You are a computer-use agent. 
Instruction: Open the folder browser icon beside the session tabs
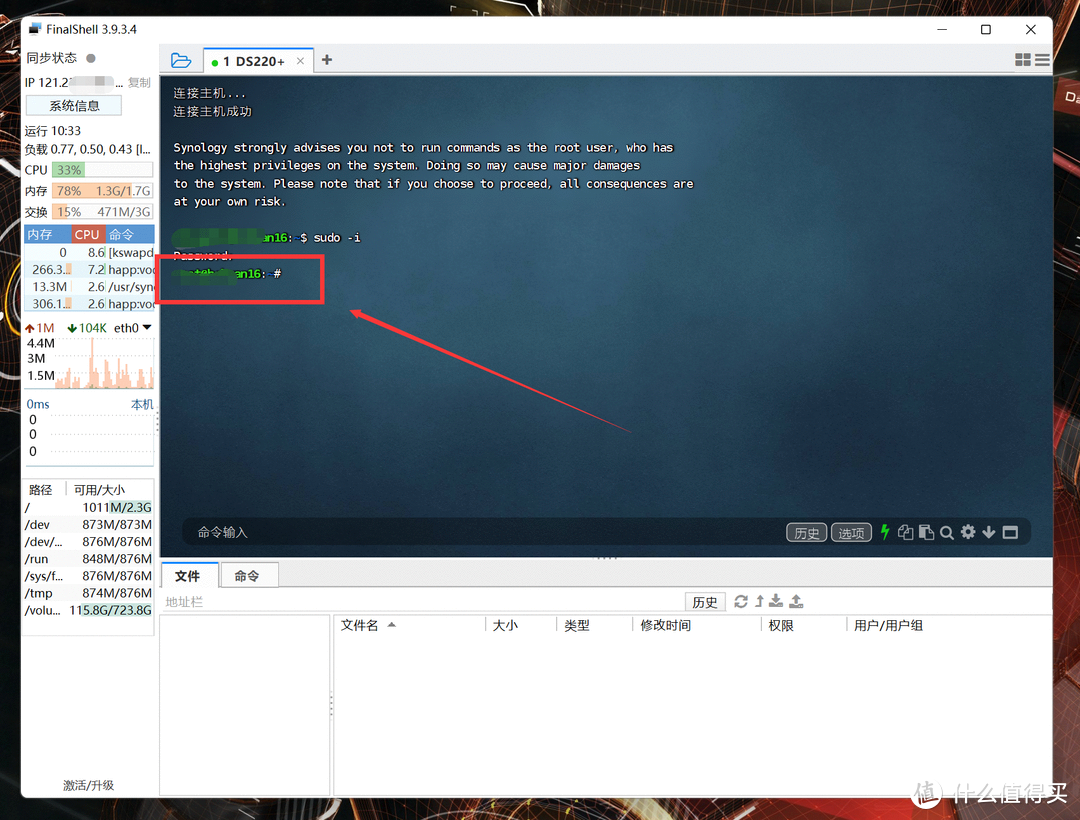point(181,60)
